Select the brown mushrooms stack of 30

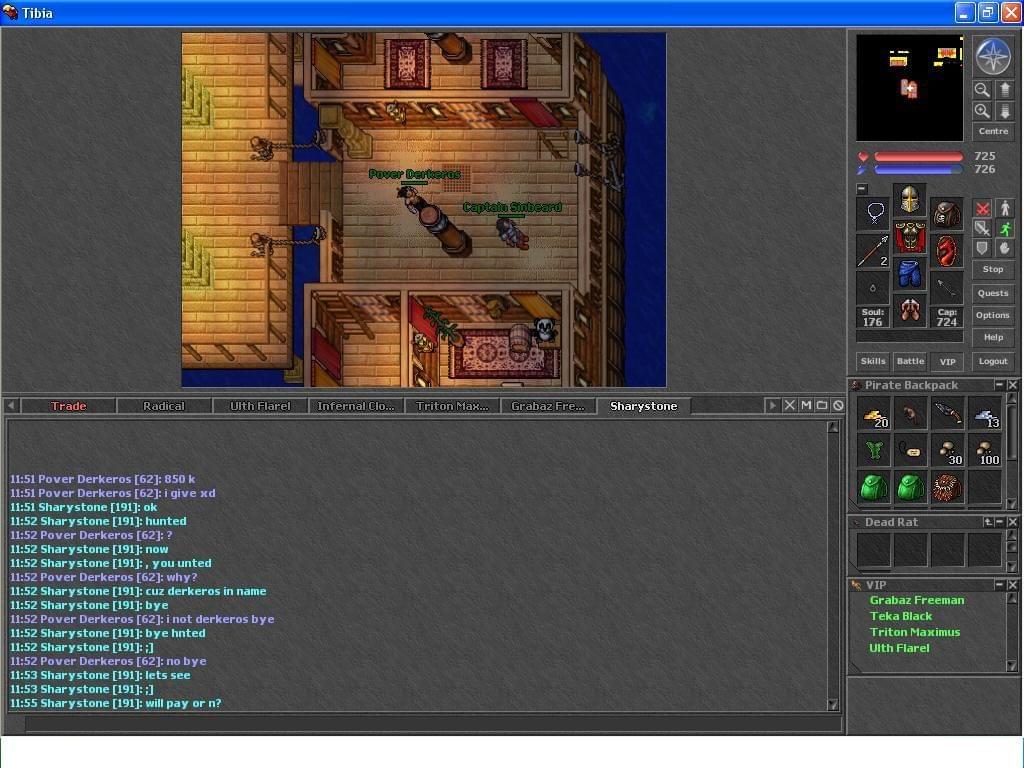coord(948,452)
